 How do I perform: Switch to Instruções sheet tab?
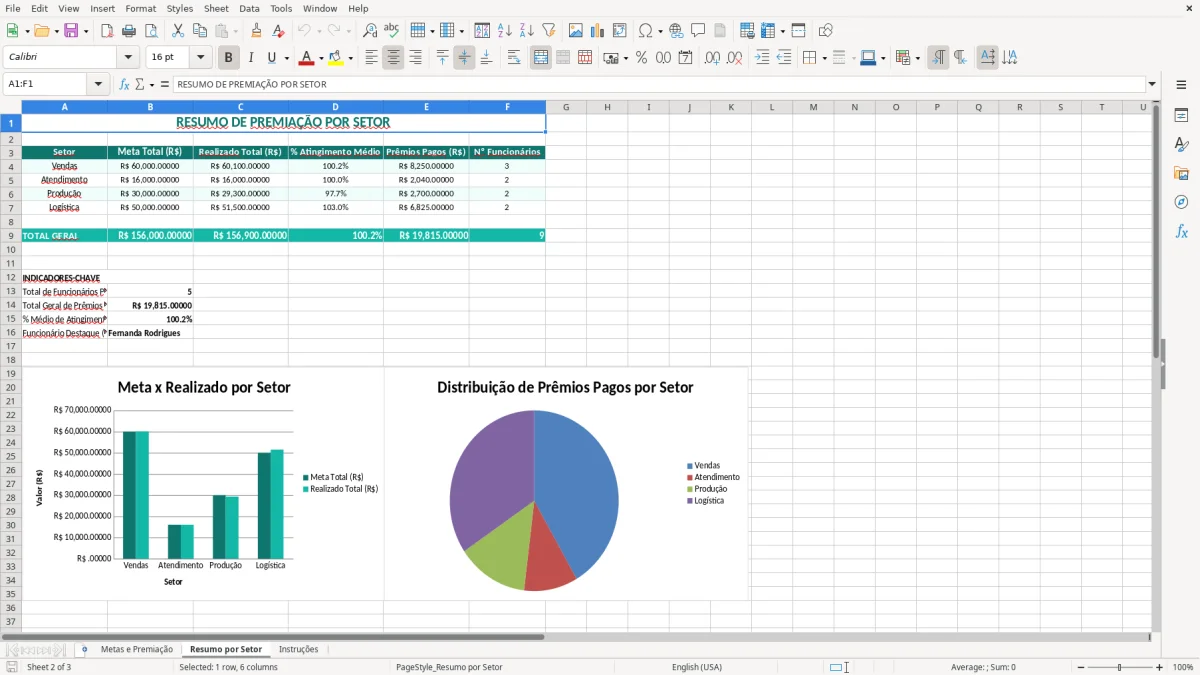point(298,650)
